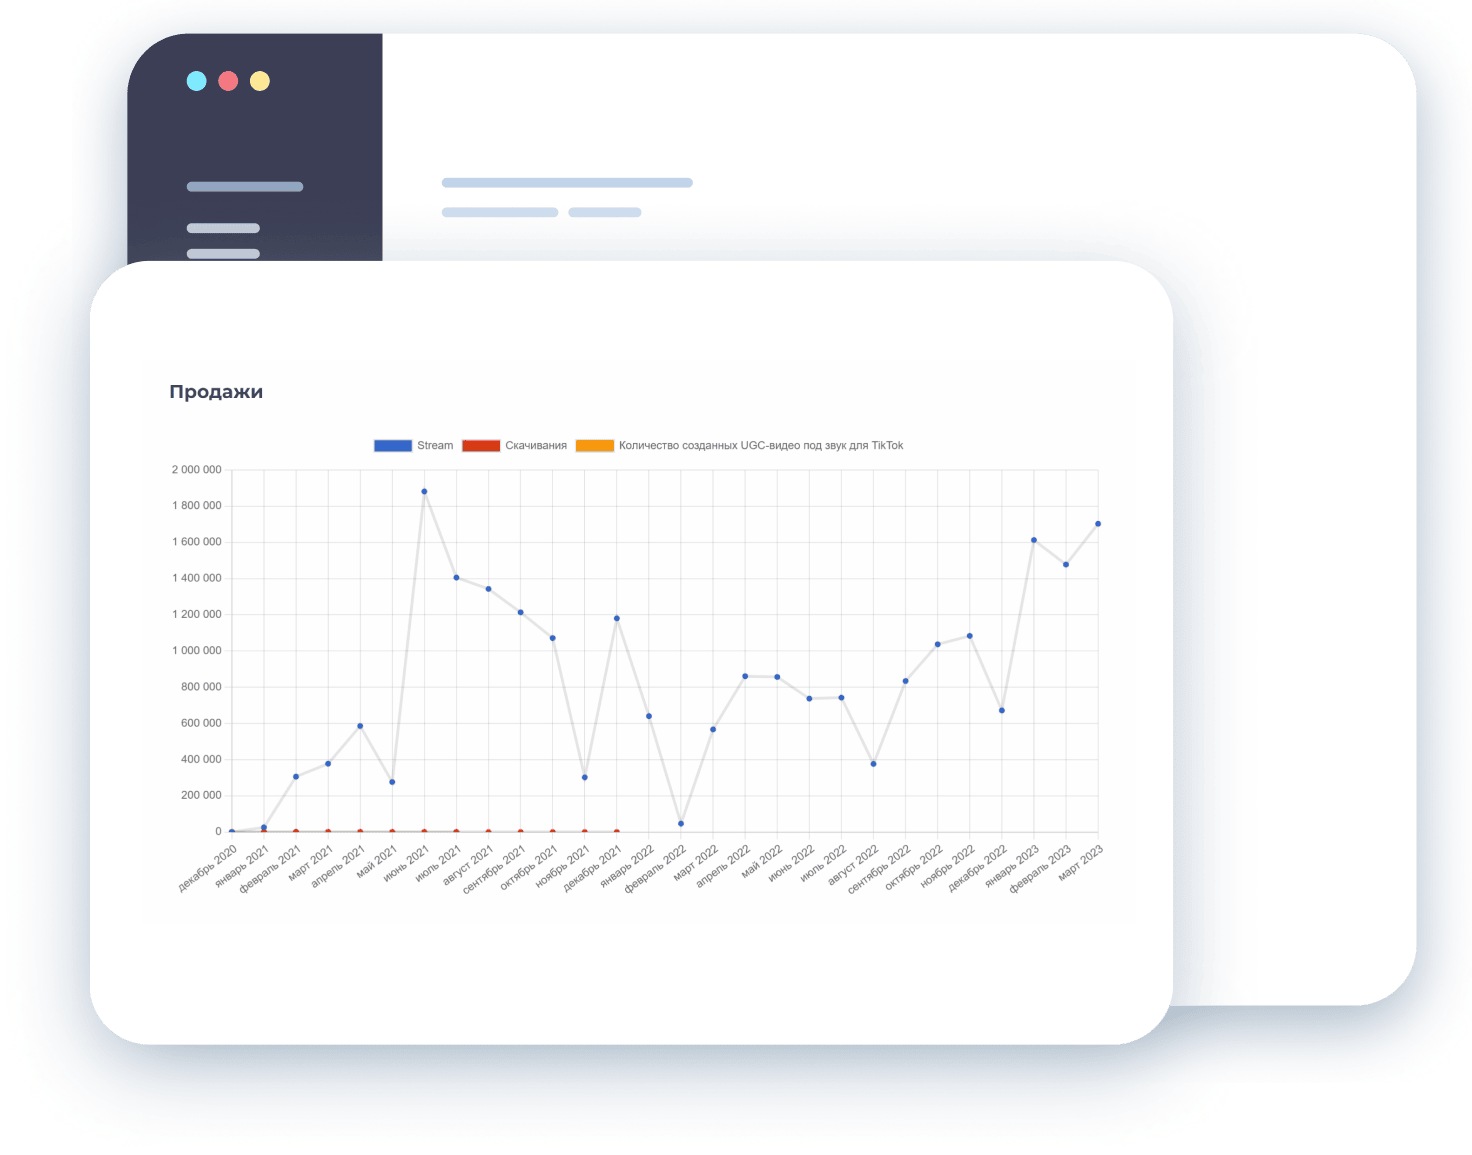Click the yellow window control dot
The height and width of the screenshot is (1155, 1472).
[260, 81]
